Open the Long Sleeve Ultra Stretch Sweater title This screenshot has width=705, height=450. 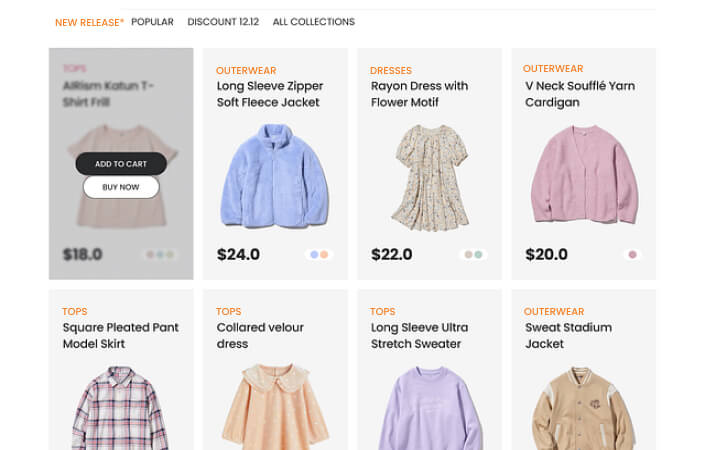tap(418, 335)
